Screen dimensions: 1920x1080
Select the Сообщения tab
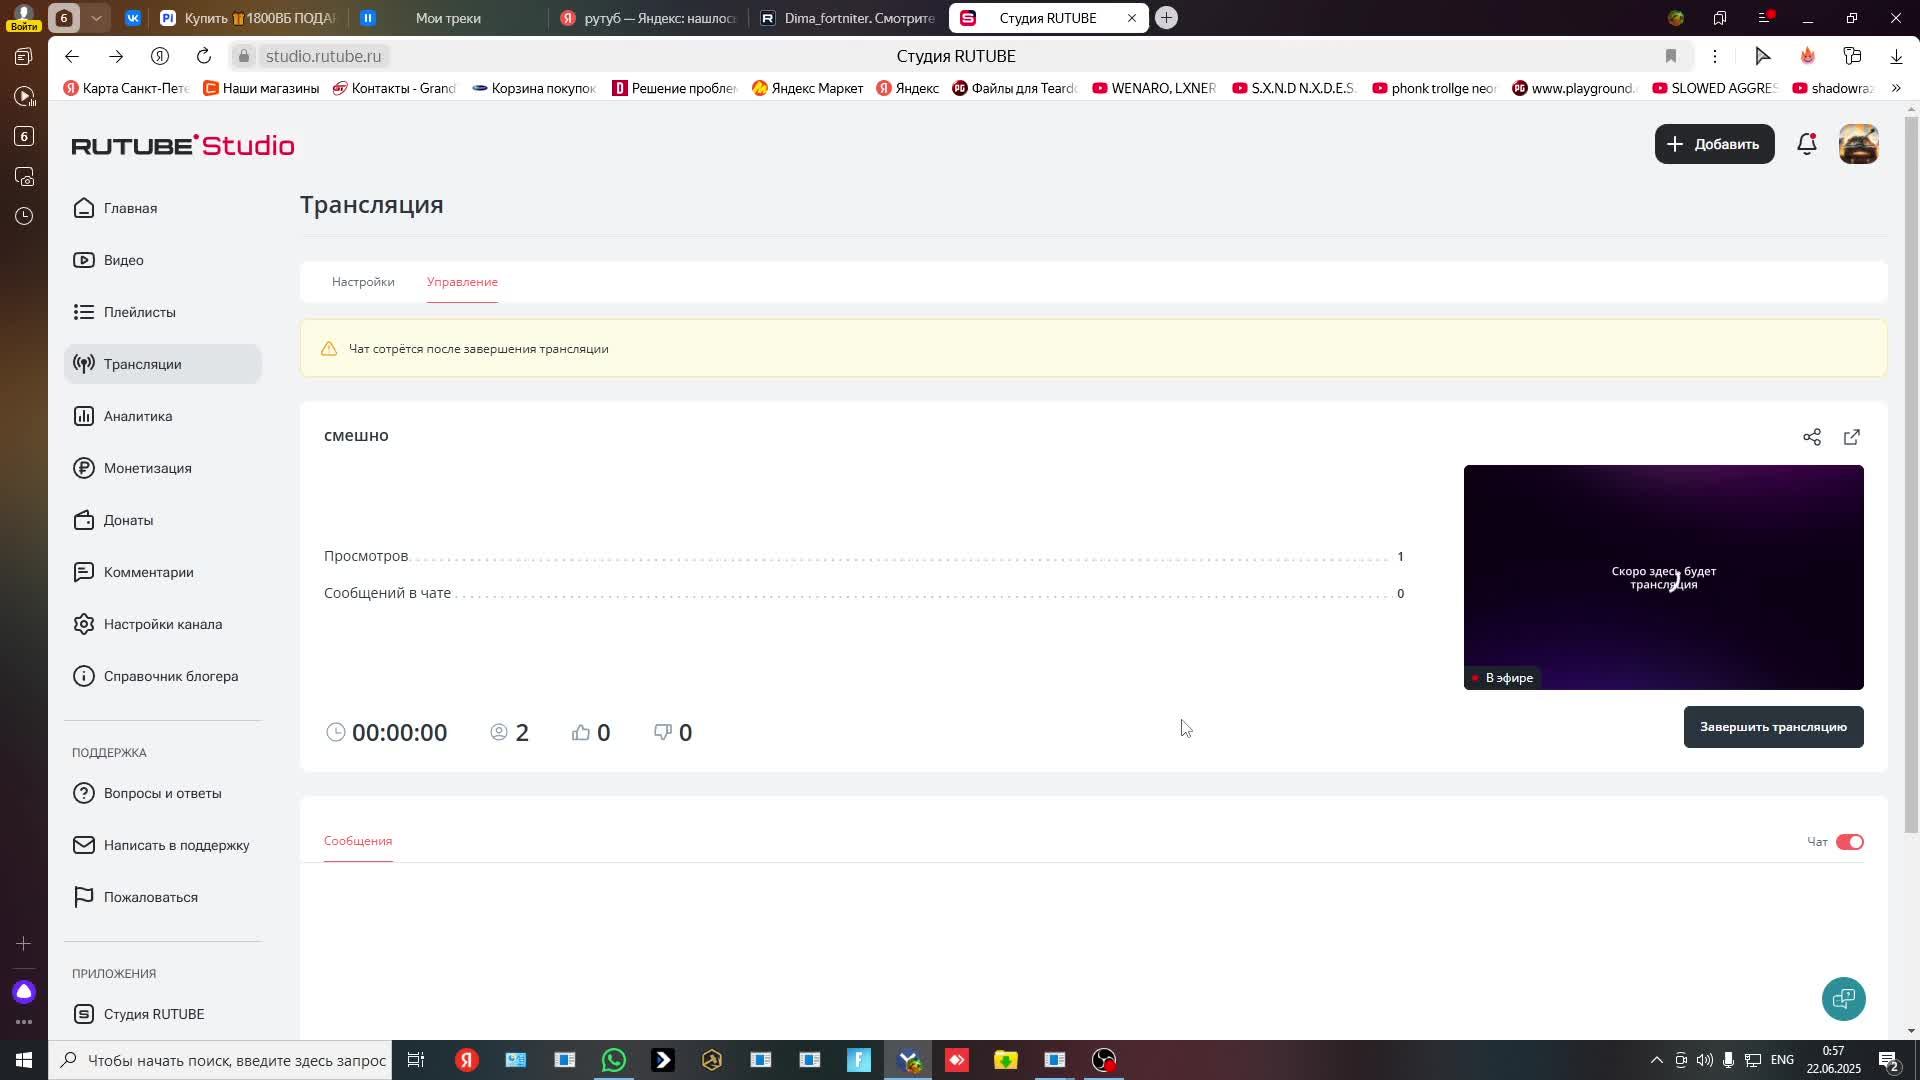(358, 841)
